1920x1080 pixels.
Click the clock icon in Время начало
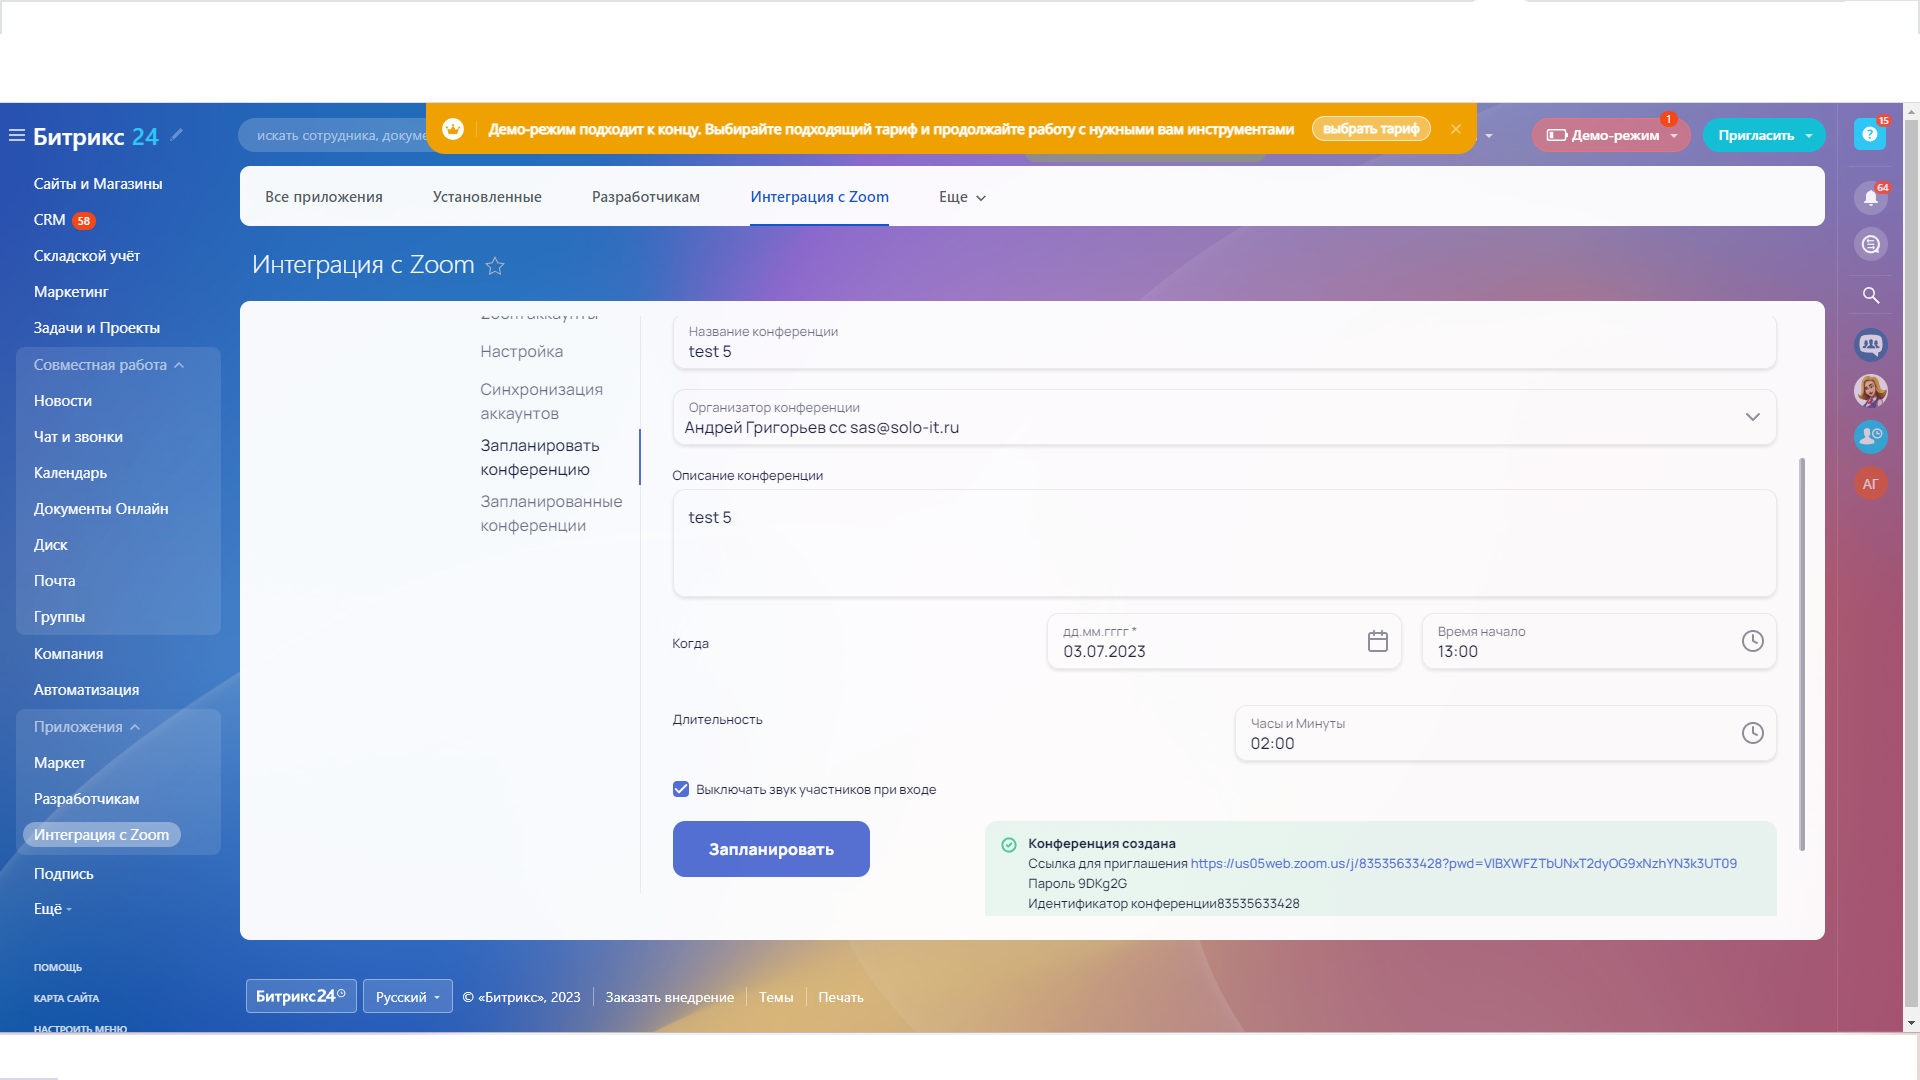click(x=1752, y=642)
